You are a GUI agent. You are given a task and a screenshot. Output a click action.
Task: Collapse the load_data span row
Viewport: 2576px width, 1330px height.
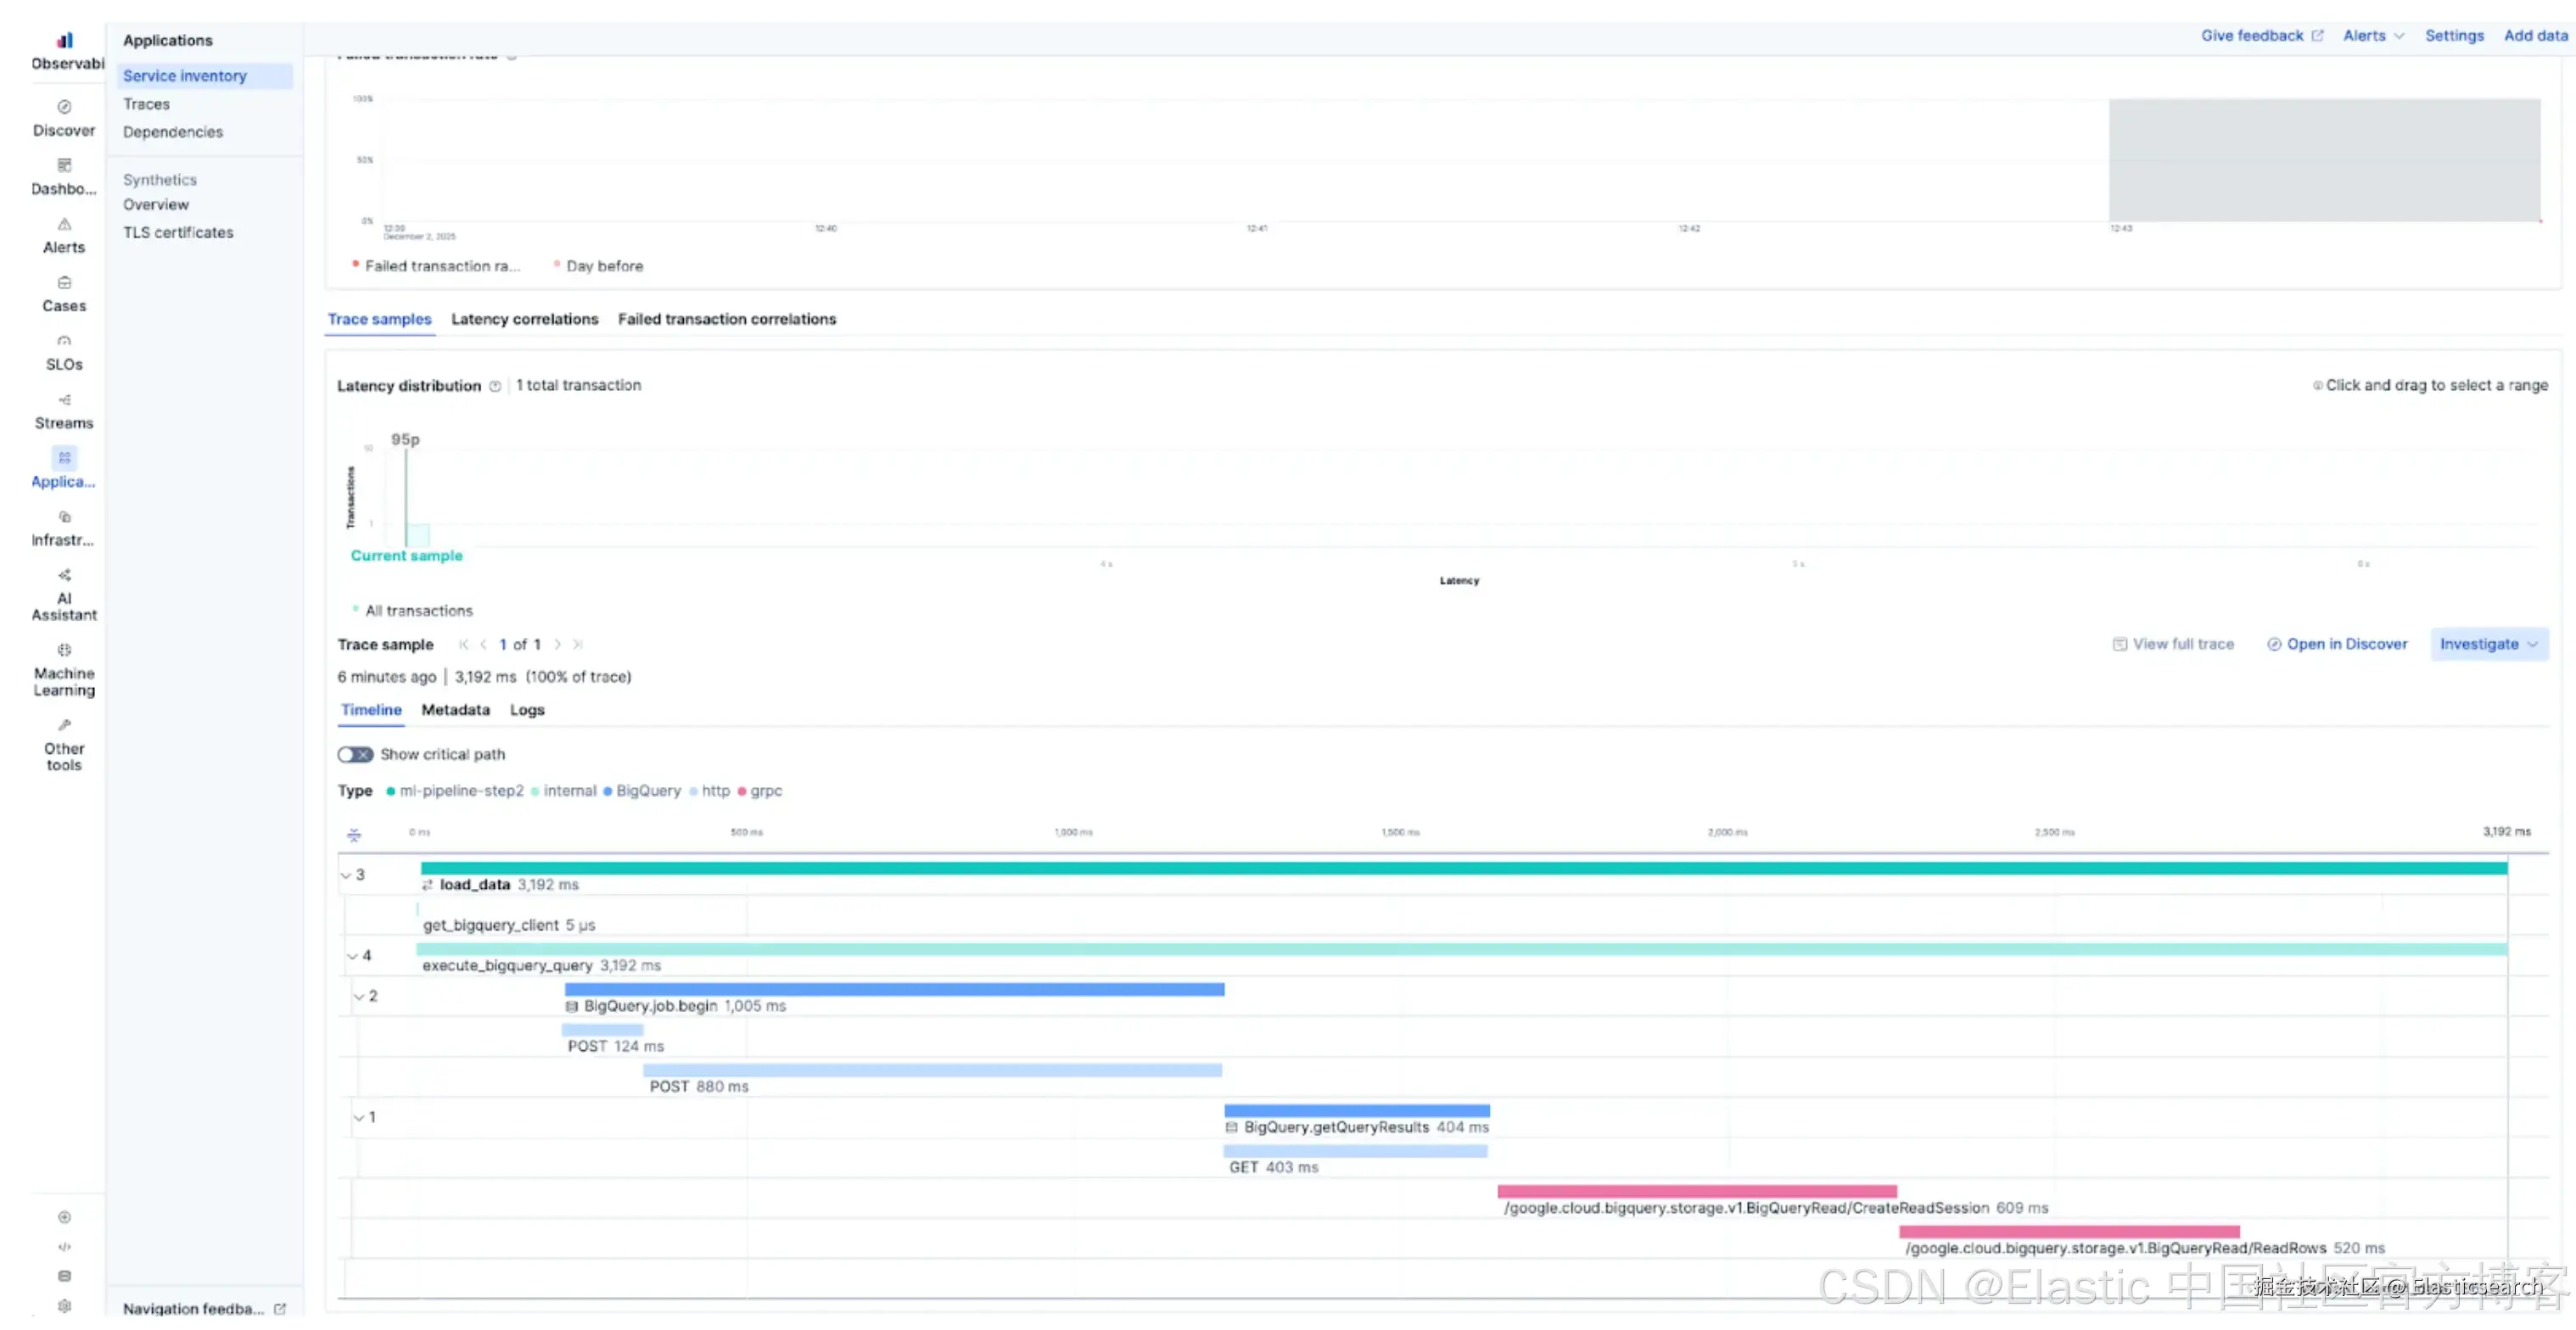click(x=346, y=876)
